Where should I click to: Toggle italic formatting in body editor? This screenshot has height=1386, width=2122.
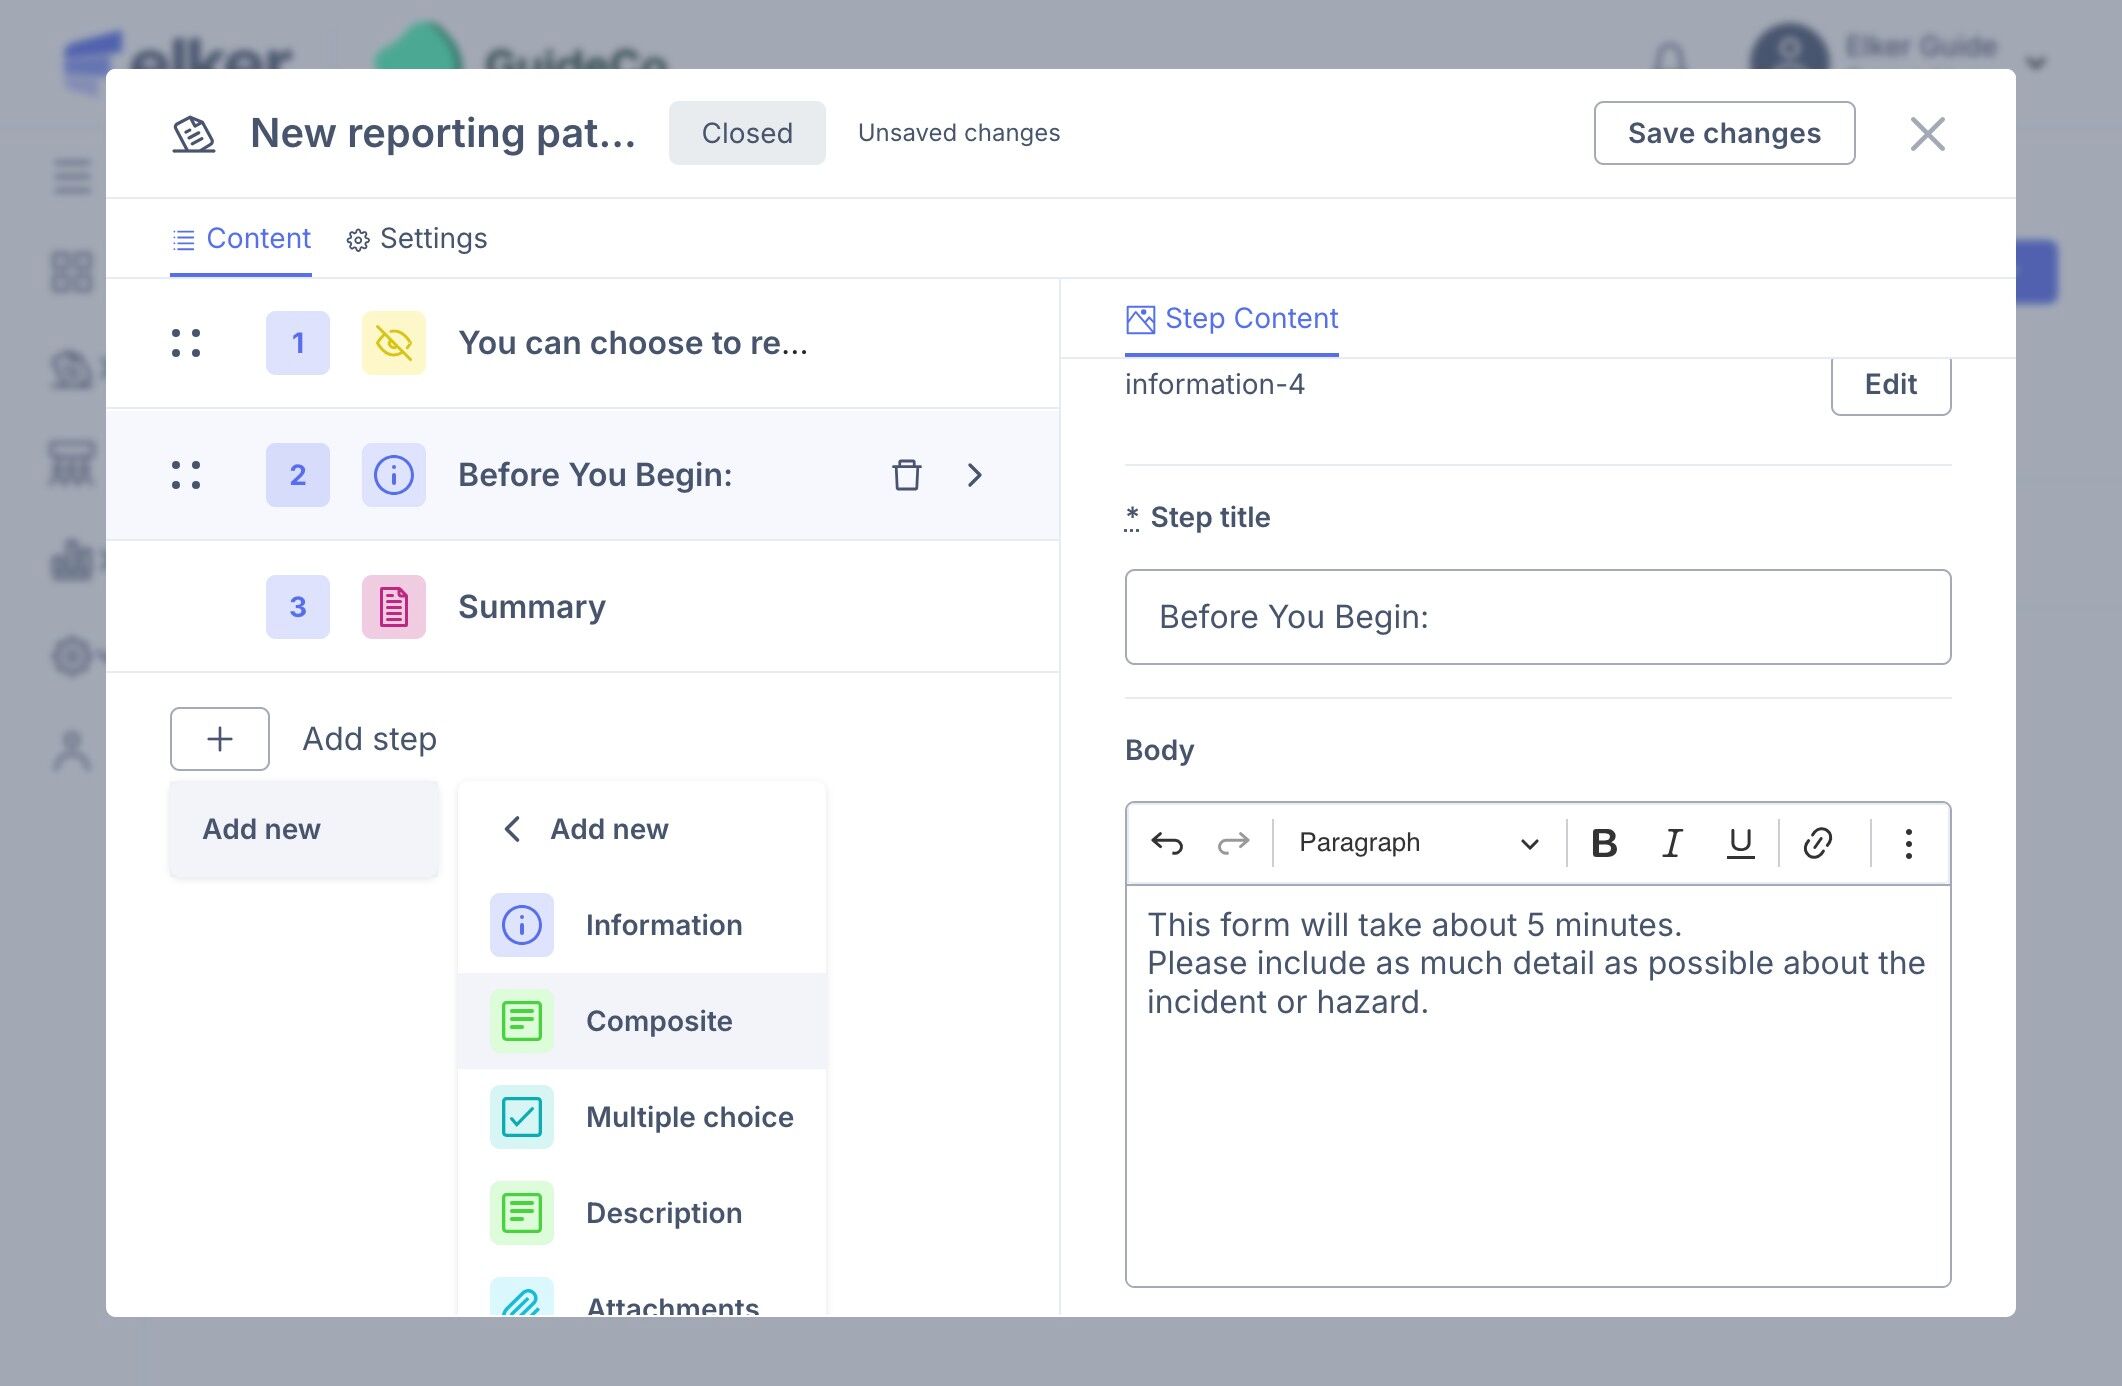click(x=1672, y=843)
